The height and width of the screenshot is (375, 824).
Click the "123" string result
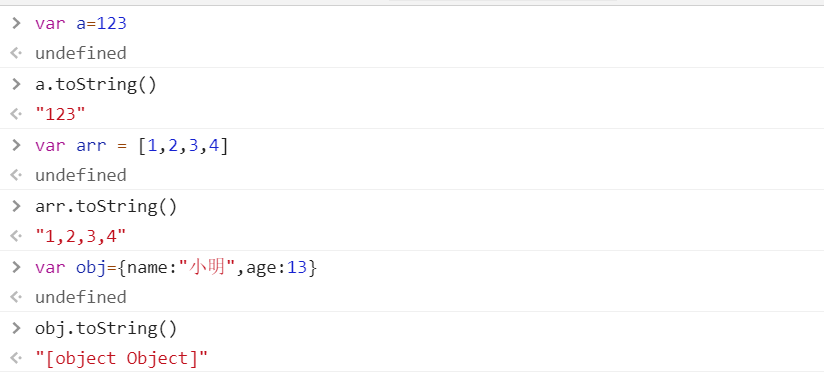click(x=60, y=114)
